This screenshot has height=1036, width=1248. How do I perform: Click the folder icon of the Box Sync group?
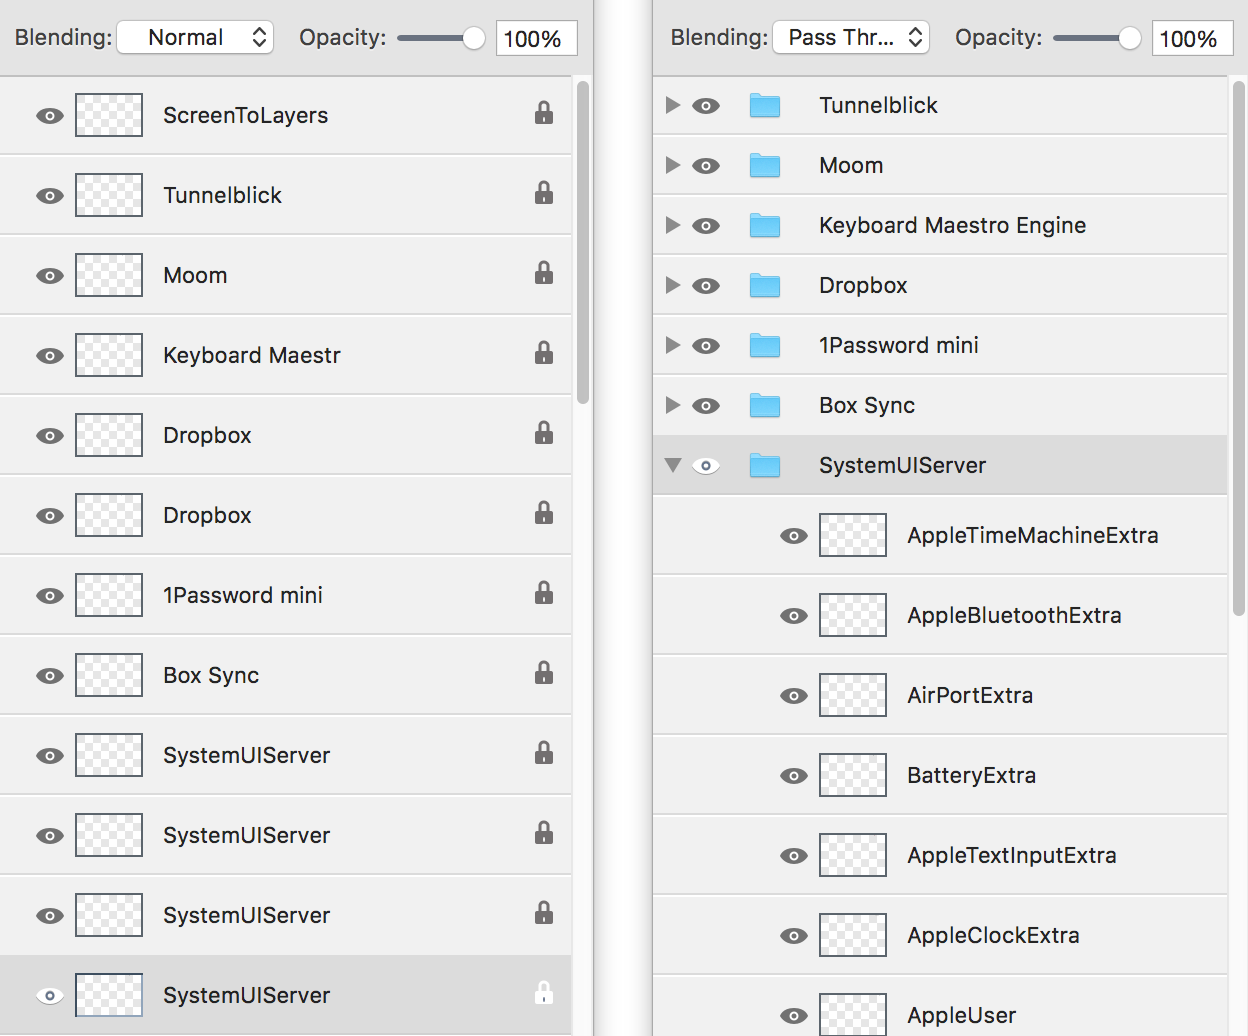pyautogui.click(x=765, y=405)
